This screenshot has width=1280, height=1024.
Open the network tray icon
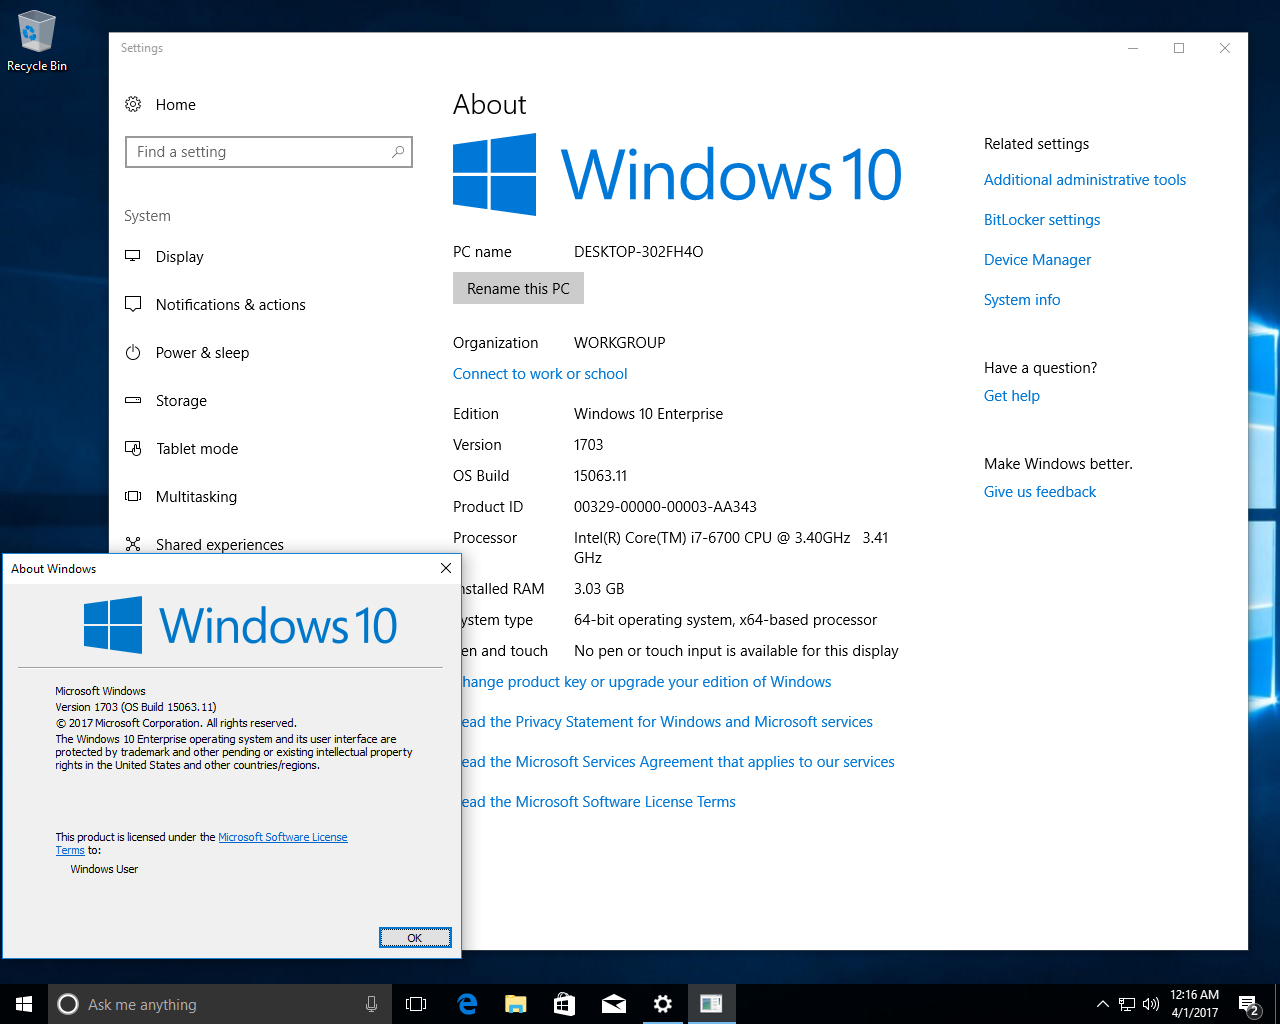[1127, 1004]
